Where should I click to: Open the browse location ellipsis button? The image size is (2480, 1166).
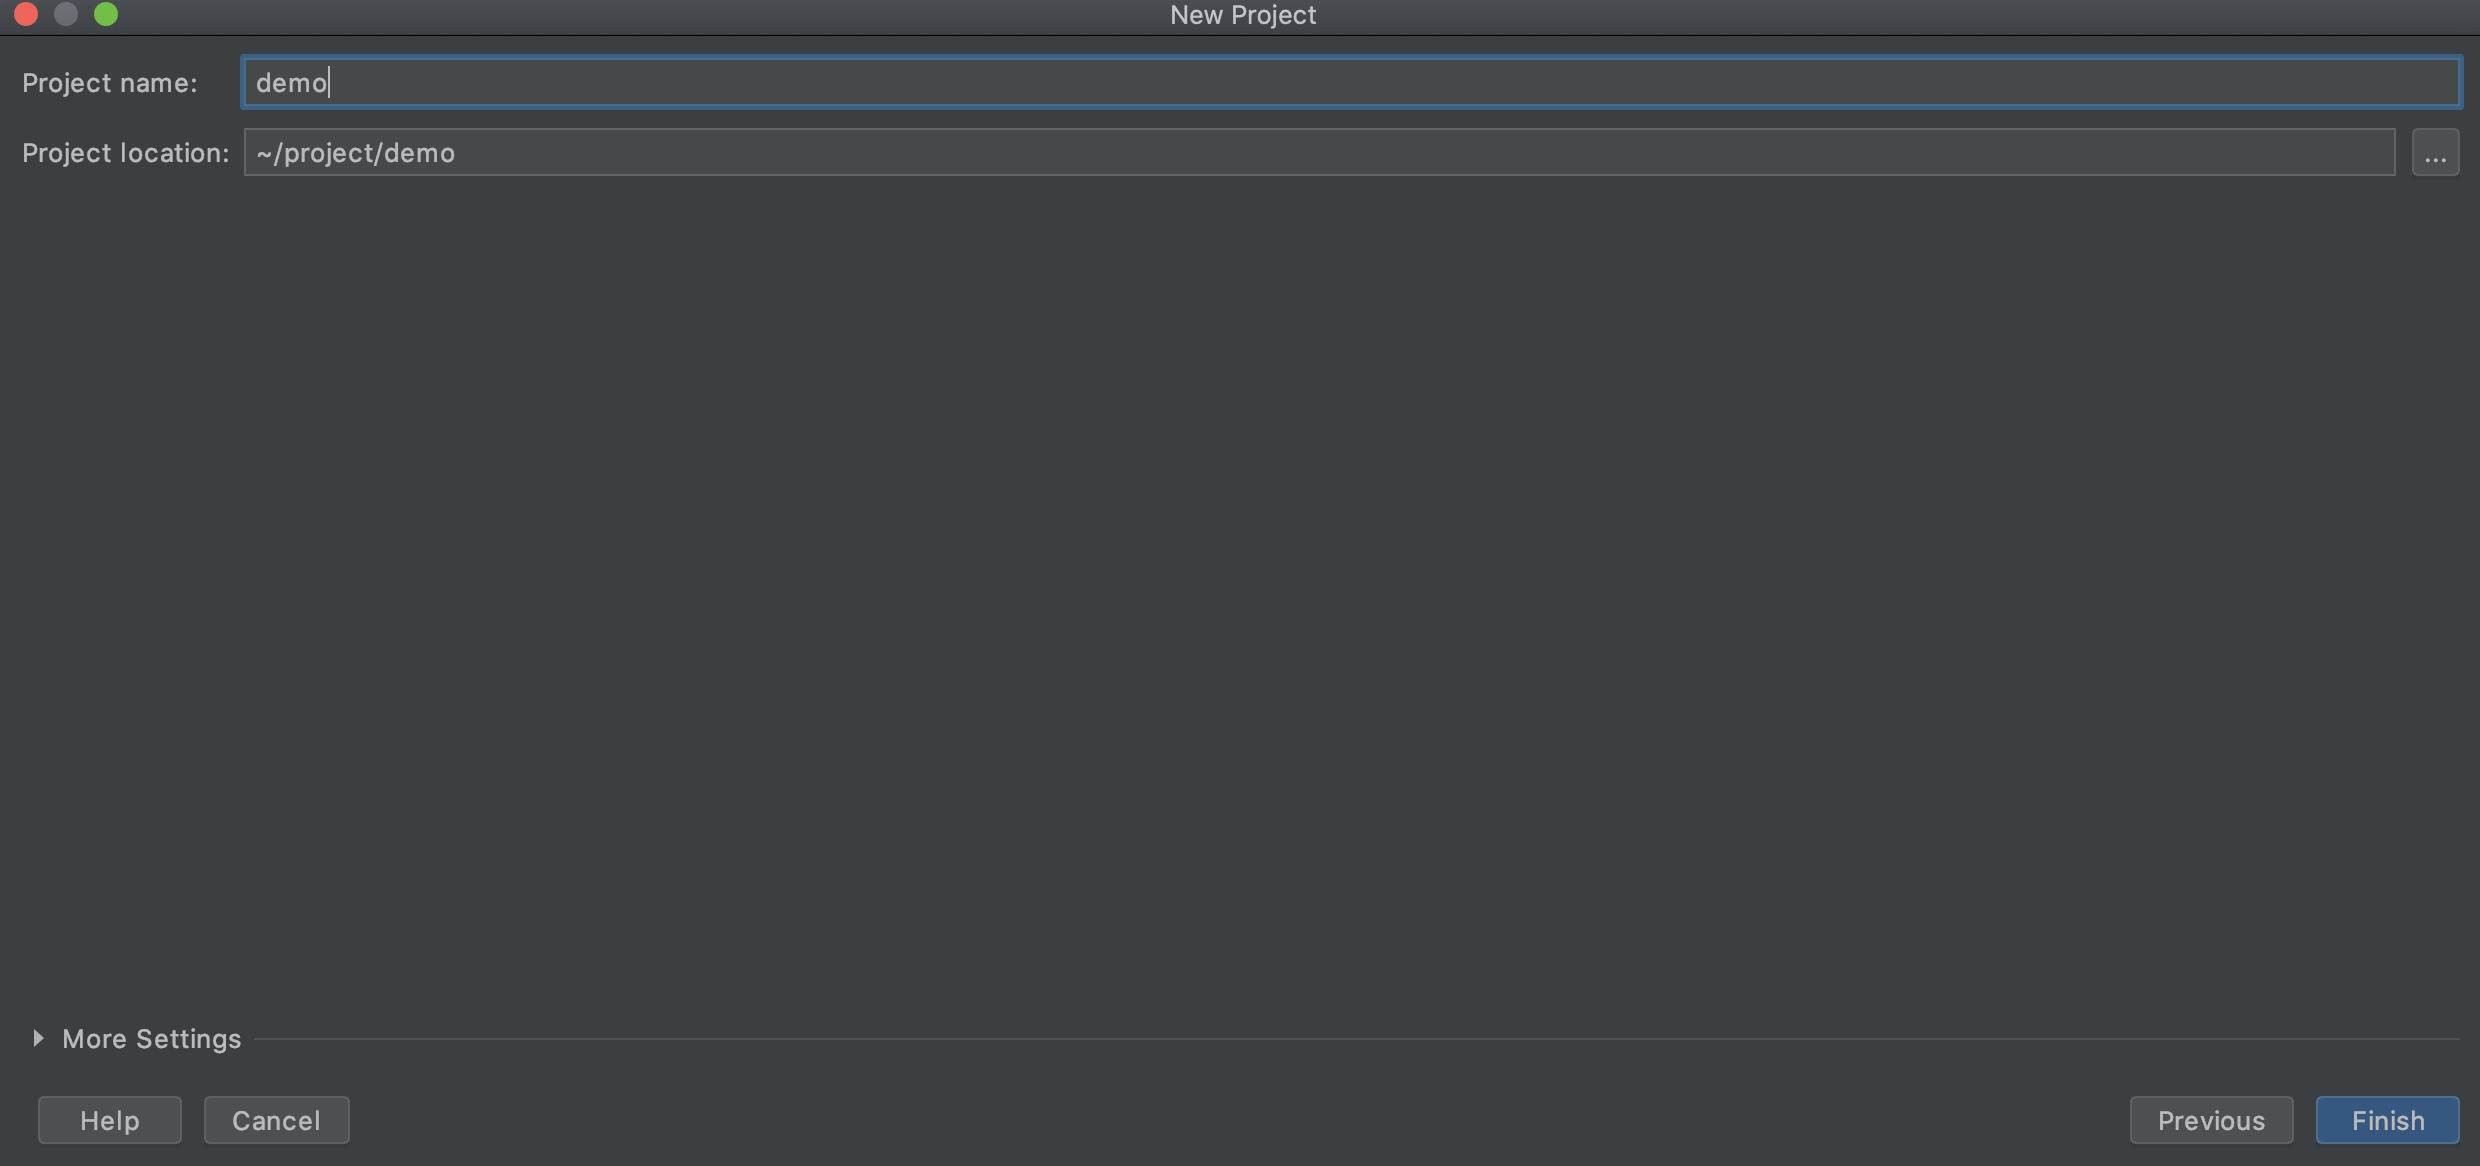[x=2435, y=152]
